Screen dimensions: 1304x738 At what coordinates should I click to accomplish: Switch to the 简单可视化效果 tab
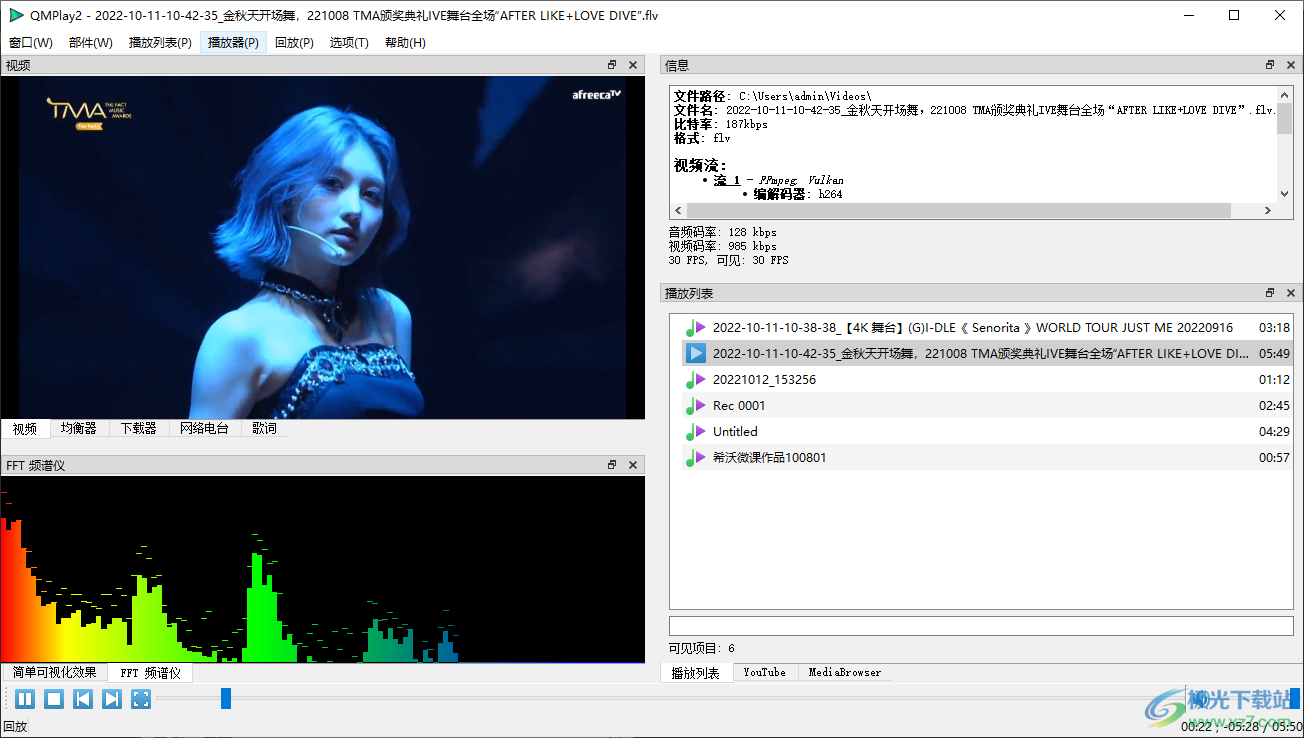(55, 673)
